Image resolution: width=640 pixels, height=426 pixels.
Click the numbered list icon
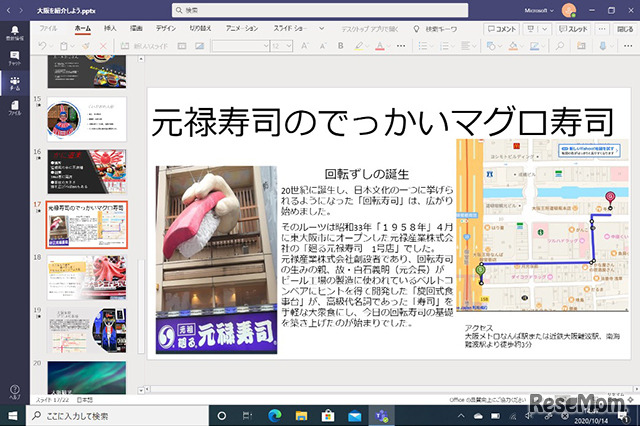click(x=444, y=46)
